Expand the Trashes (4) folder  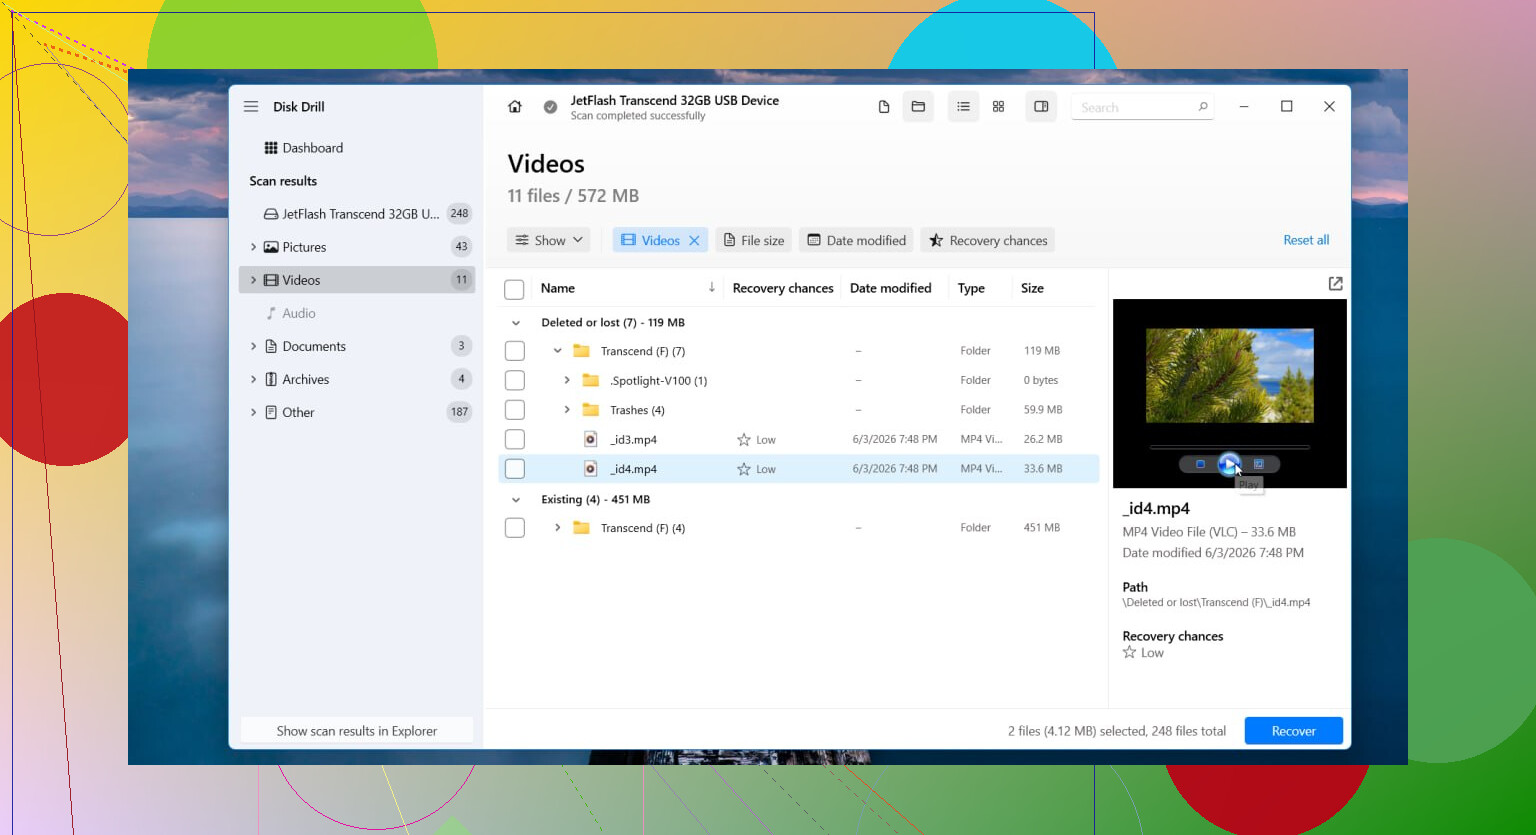567,410
